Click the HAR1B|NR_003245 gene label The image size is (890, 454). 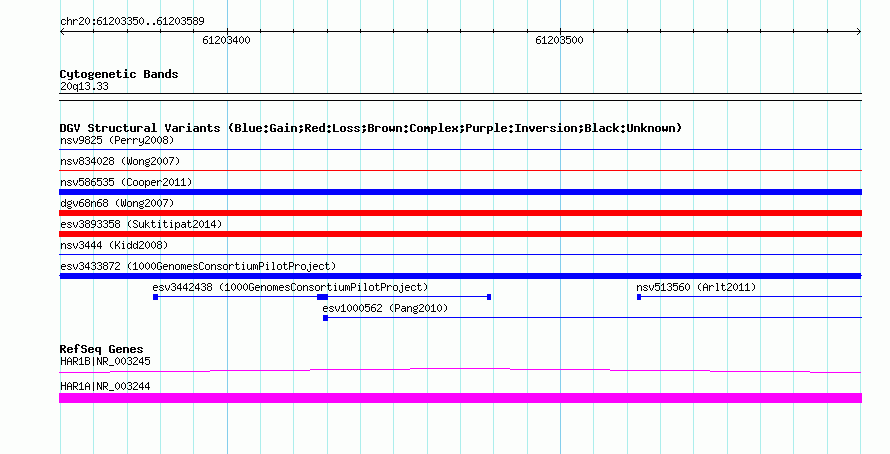pos(105,361)
